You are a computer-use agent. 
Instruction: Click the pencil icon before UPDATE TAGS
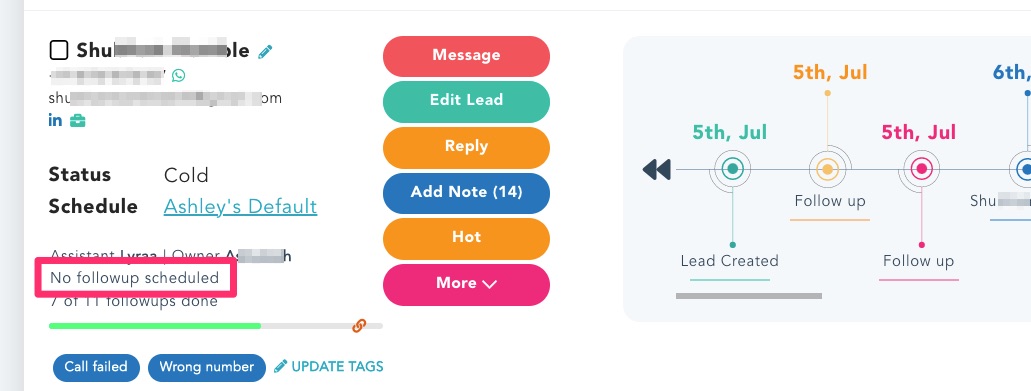pyautogui.click(x=281, y=366)
